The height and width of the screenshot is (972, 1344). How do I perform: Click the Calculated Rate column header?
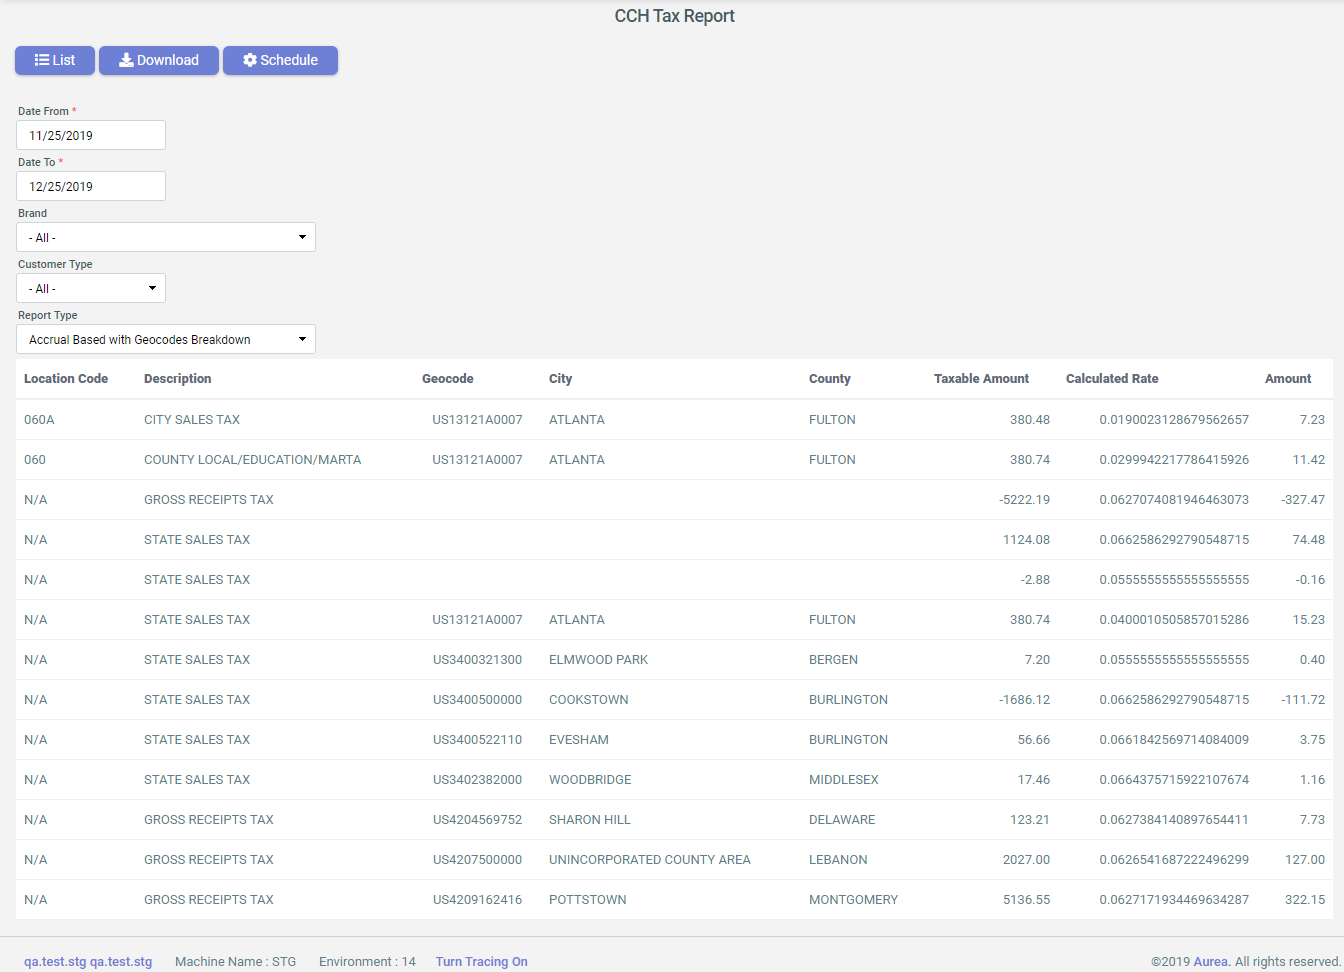coord(1112,379)
